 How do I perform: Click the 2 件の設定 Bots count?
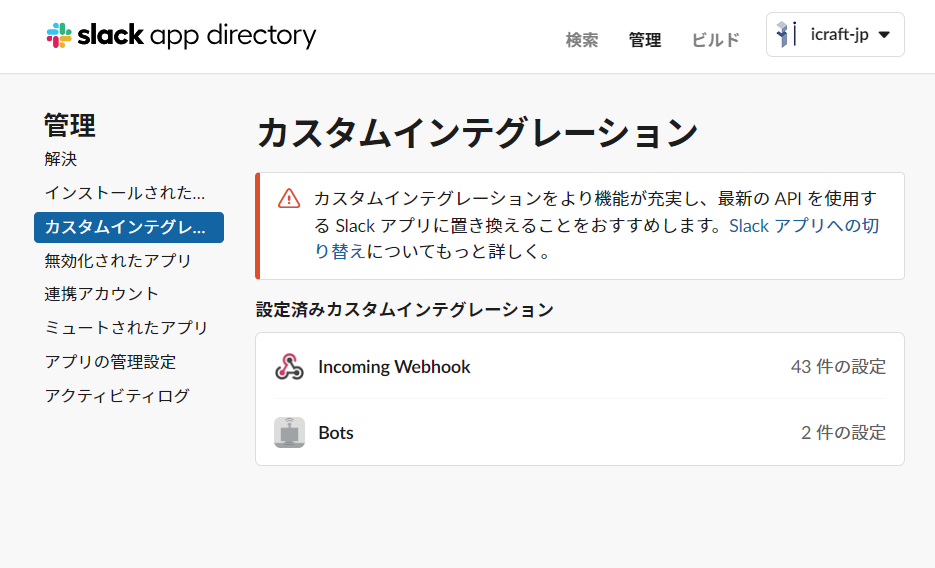(843, 433)
